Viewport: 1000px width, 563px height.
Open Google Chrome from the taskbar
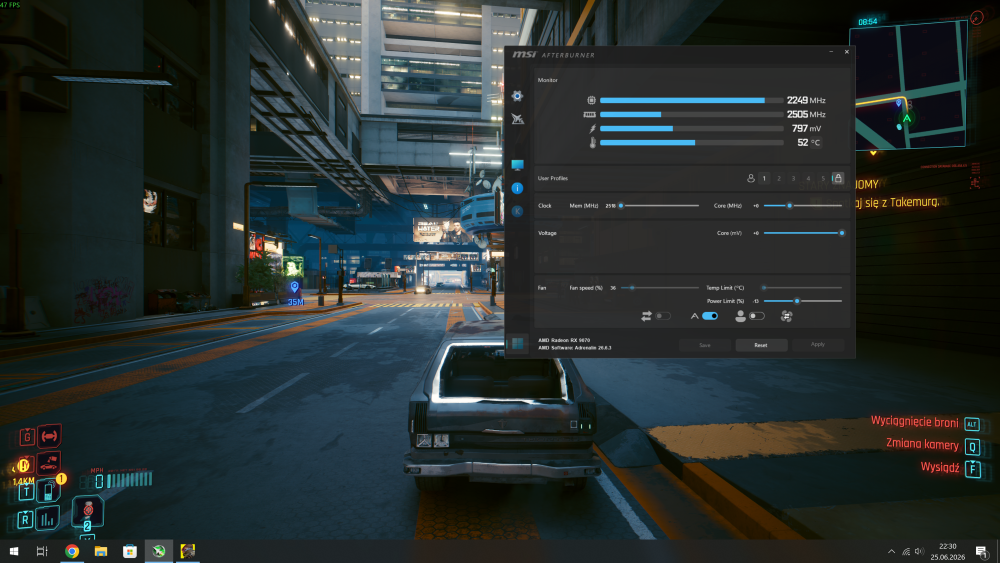tap(72, 552)
